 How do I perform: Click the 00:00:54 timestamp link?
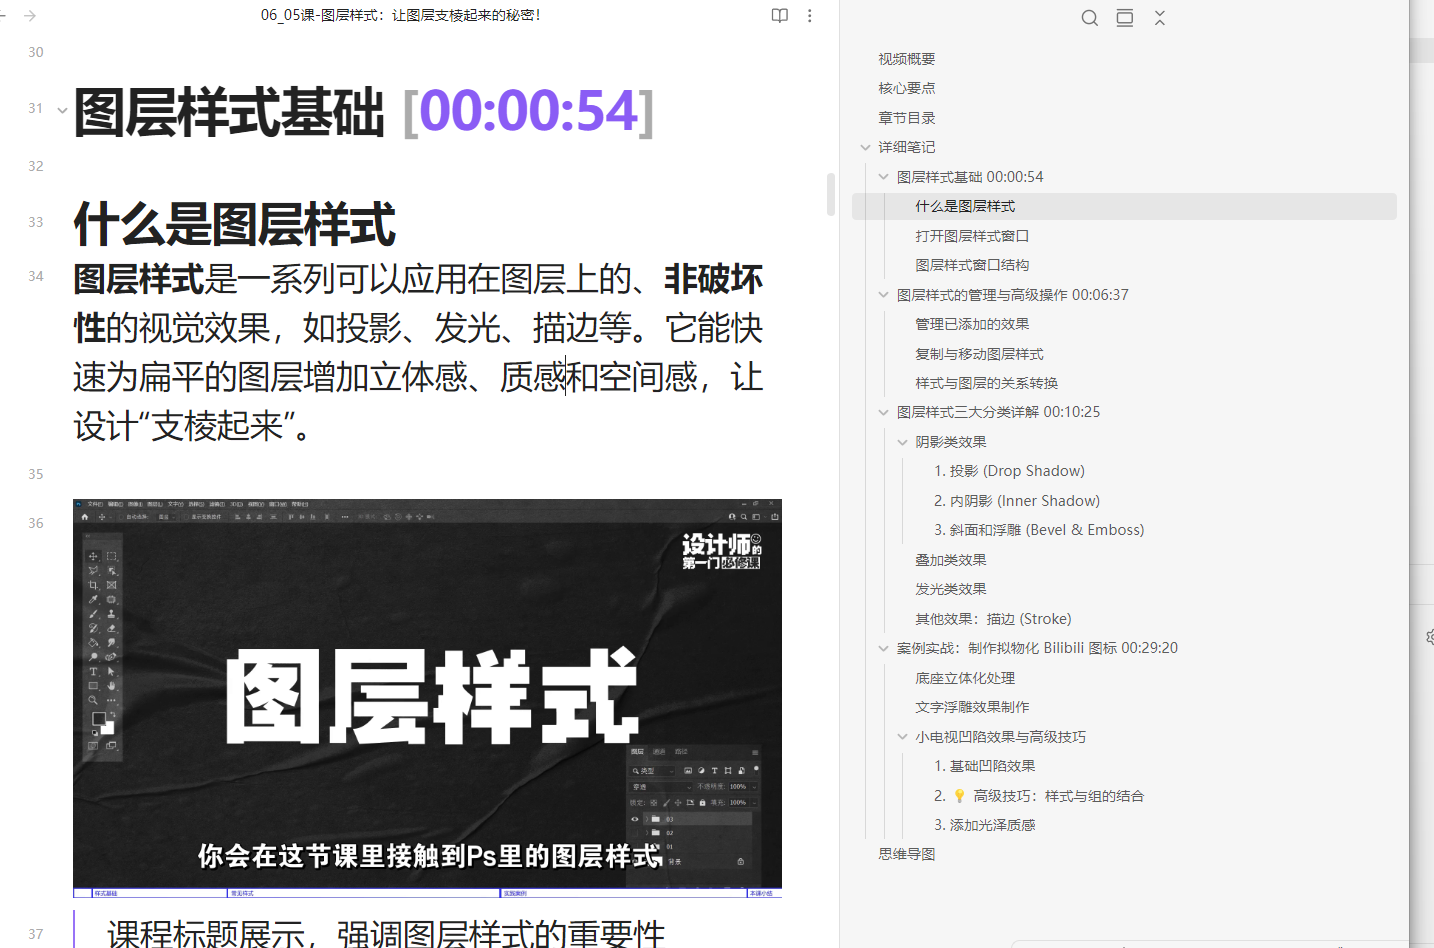(528, 111)
